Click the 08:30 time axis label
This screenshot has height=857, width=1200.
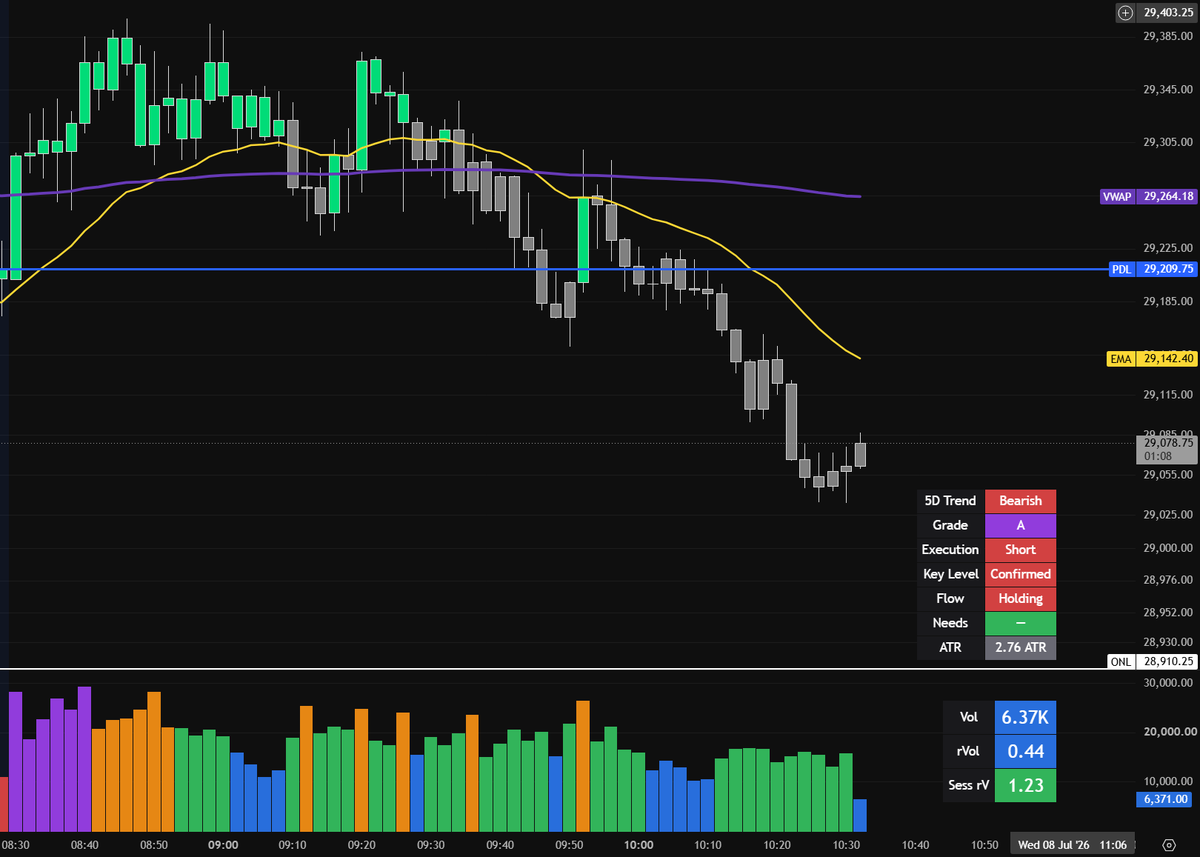pos(16,845)
